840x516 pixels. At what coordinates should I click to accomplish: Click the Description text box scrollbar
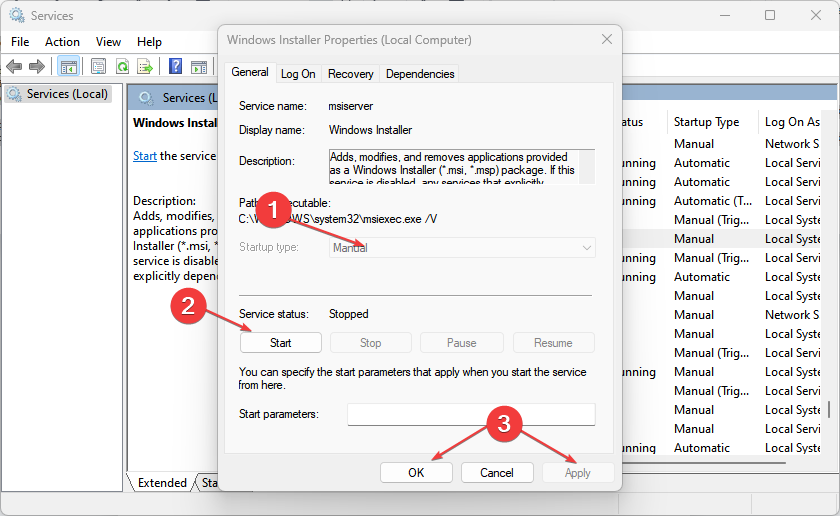coord(587,167)
